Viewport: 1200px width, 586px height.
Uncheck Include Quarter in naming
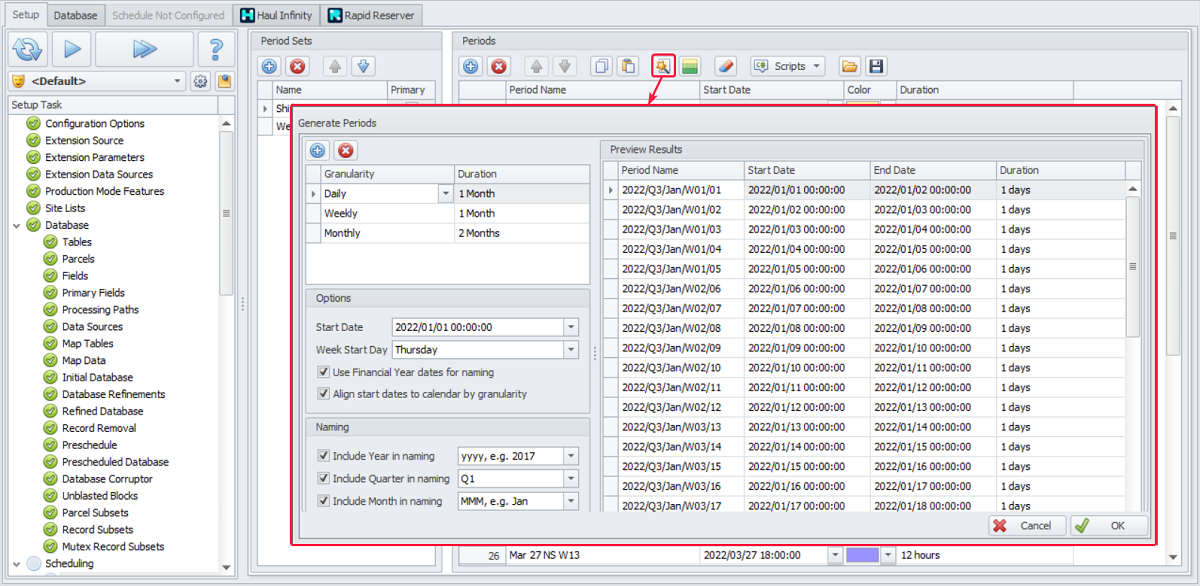[x=324, y=479]
